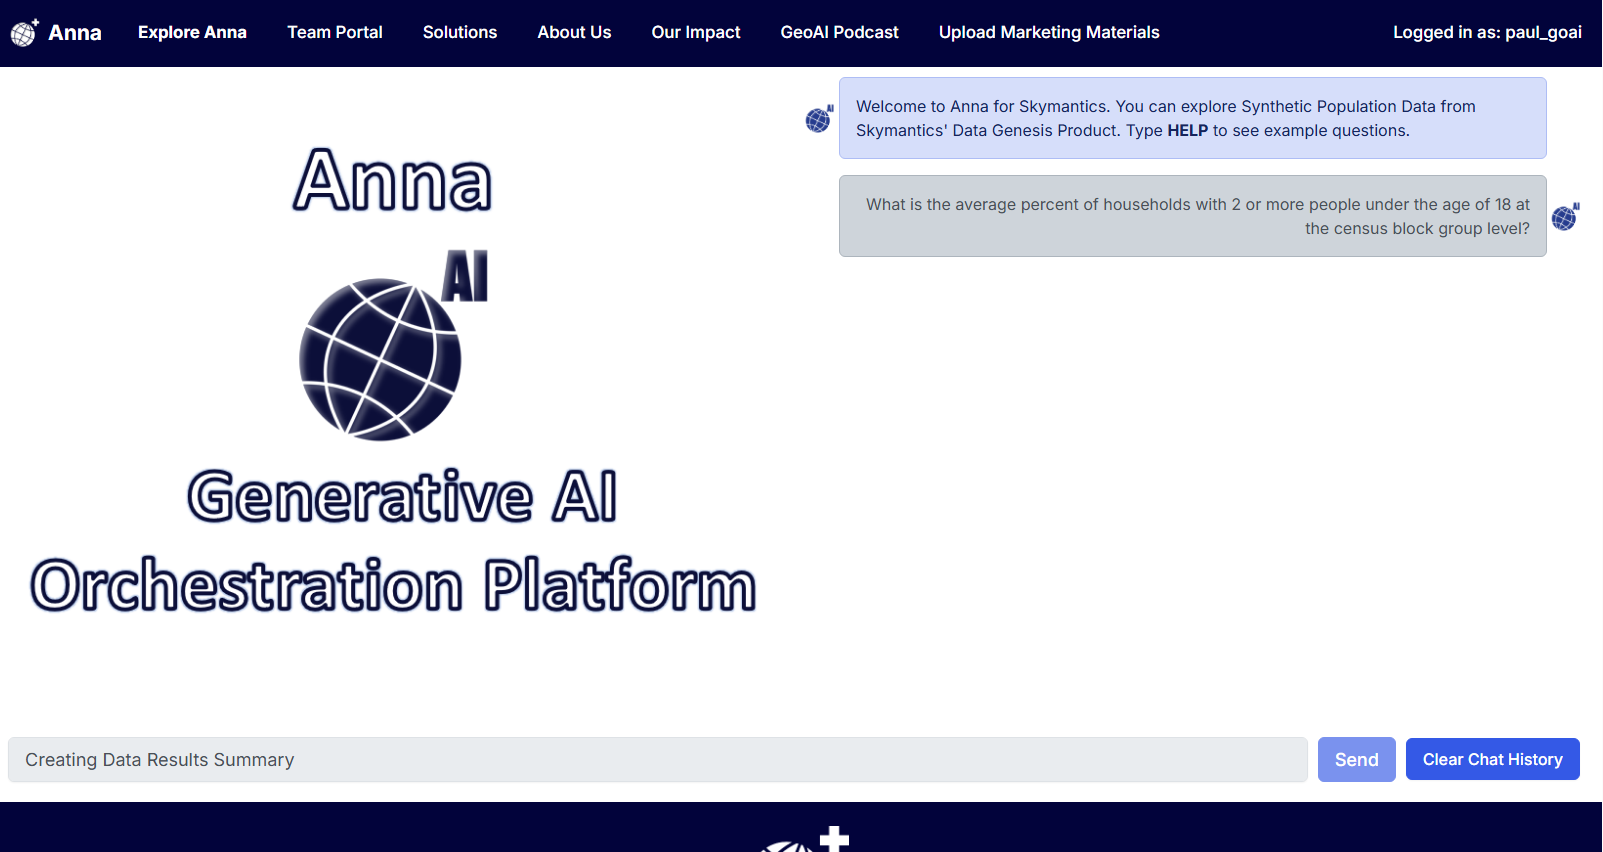
Task: Click the household question message bubble
Action: (x=1192, y=216)
